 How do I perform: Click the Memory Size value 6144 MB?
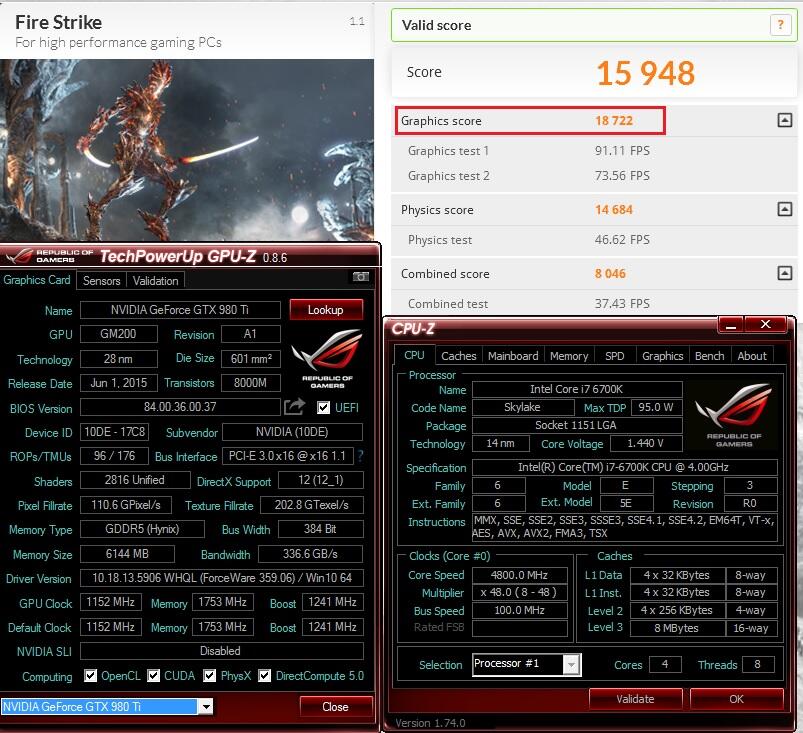pos(127,554)
